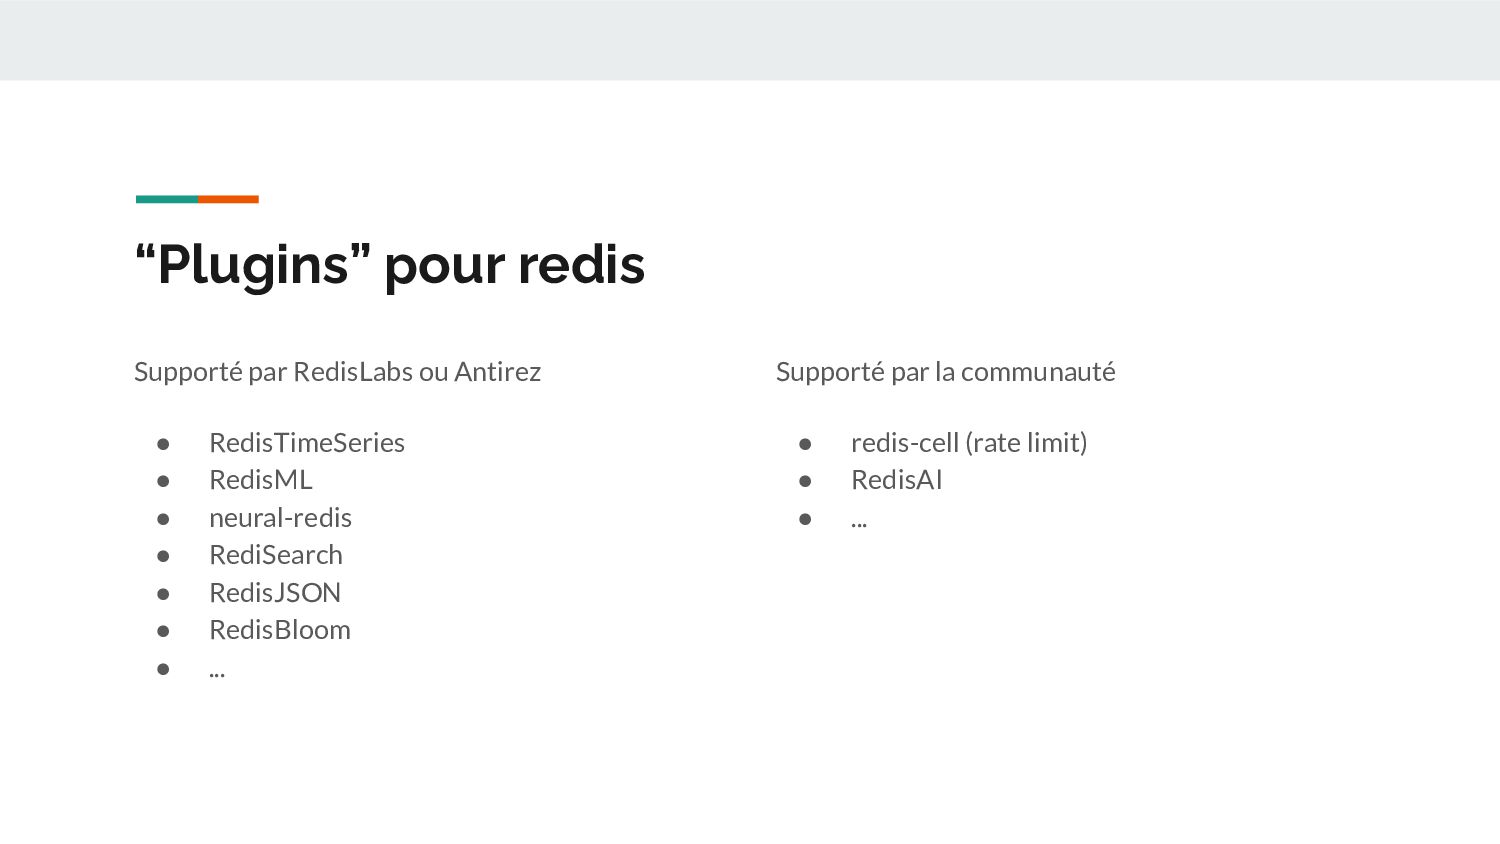Screen dimensions: 1500x844
Task: Click the ellipsis under RedisBloom
Action: coord(217,670)
